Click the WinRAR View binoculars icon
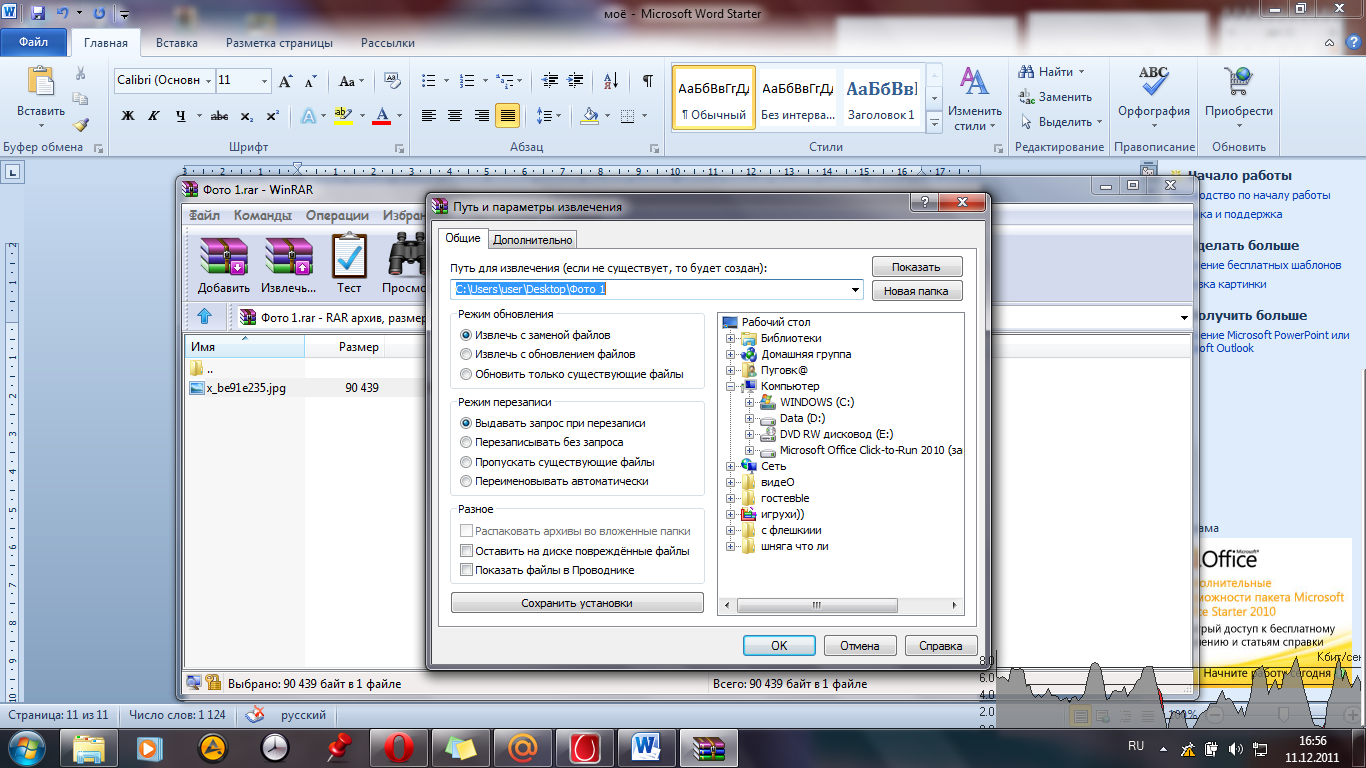This screenshot has height=768, width=1366. [x=407, y=256]
